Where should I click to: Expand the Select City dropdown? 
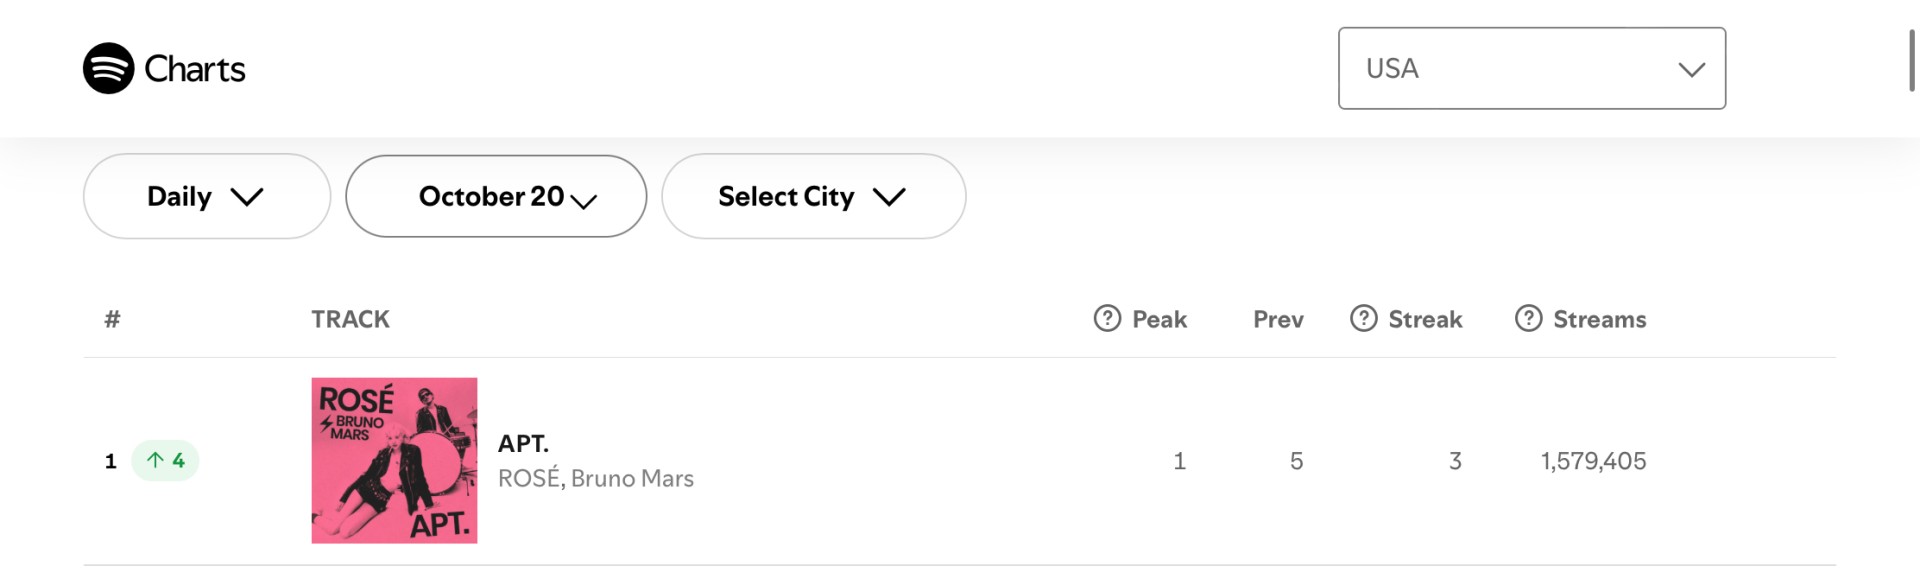[x=813, y=196]
